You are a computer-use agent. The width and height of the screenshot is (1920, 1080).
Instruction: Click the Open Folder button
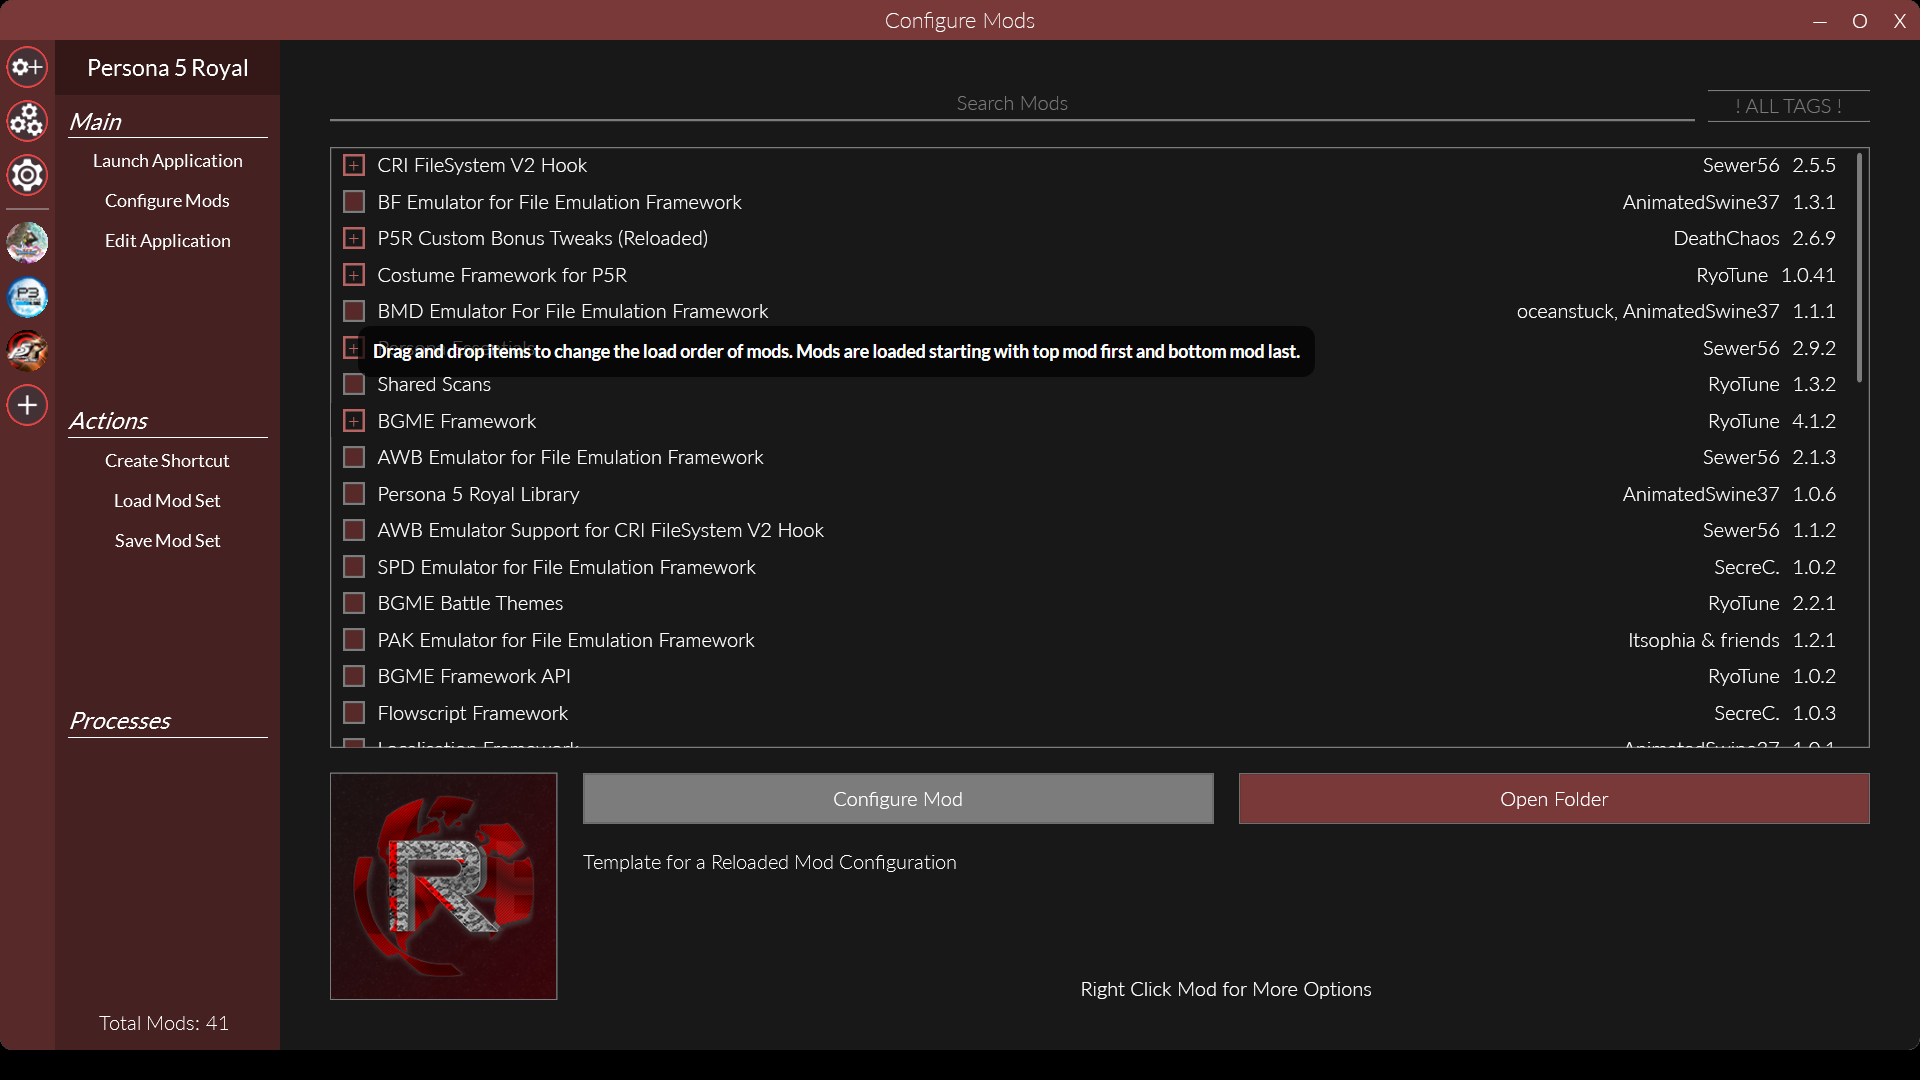pyautogui.click(x=1554, y=799)
